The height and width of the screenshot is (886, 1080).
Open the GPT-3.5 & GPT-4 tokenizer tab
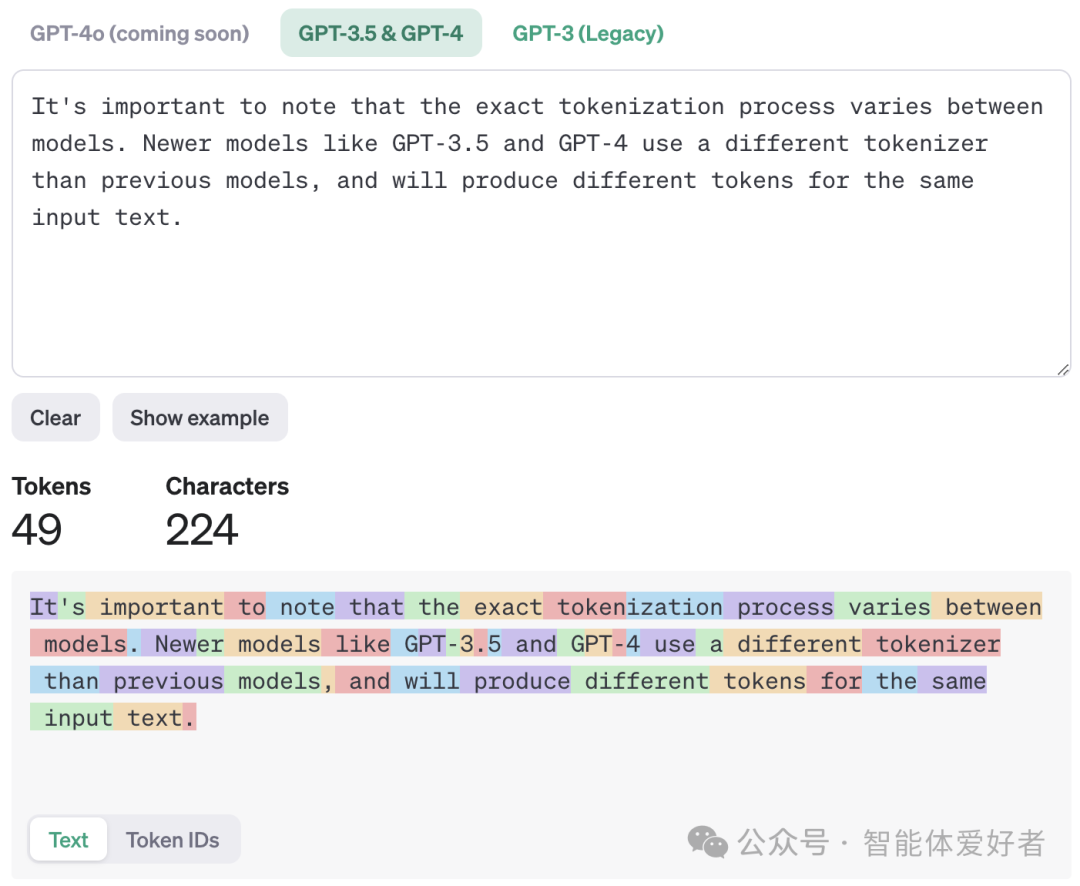click(x=381, y=33)
